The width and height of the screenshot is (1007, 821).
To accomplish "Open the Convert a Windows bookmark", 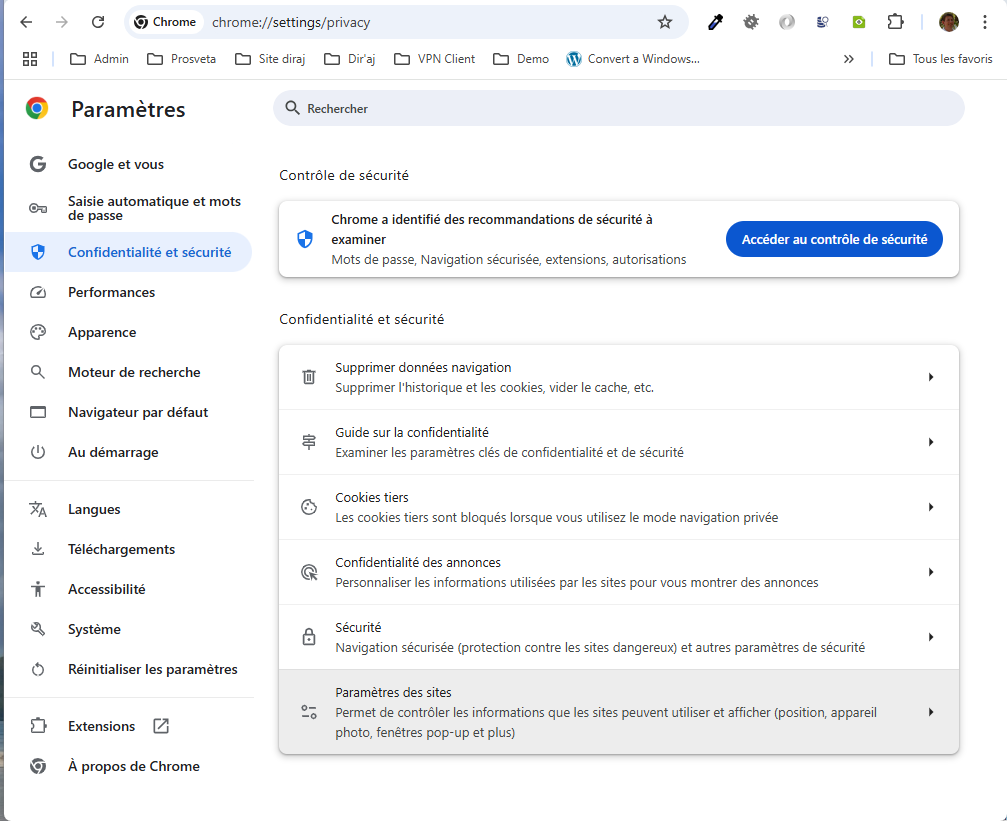I will coord(633,59).
